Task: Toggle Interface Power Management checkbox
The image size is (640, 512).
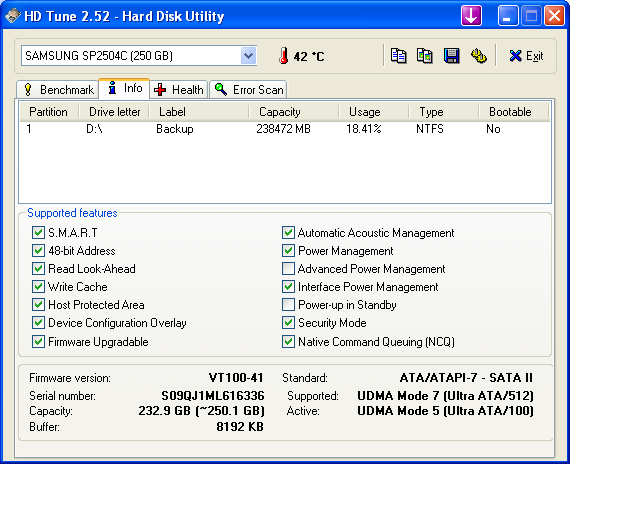Action: (x=288, y=287)
